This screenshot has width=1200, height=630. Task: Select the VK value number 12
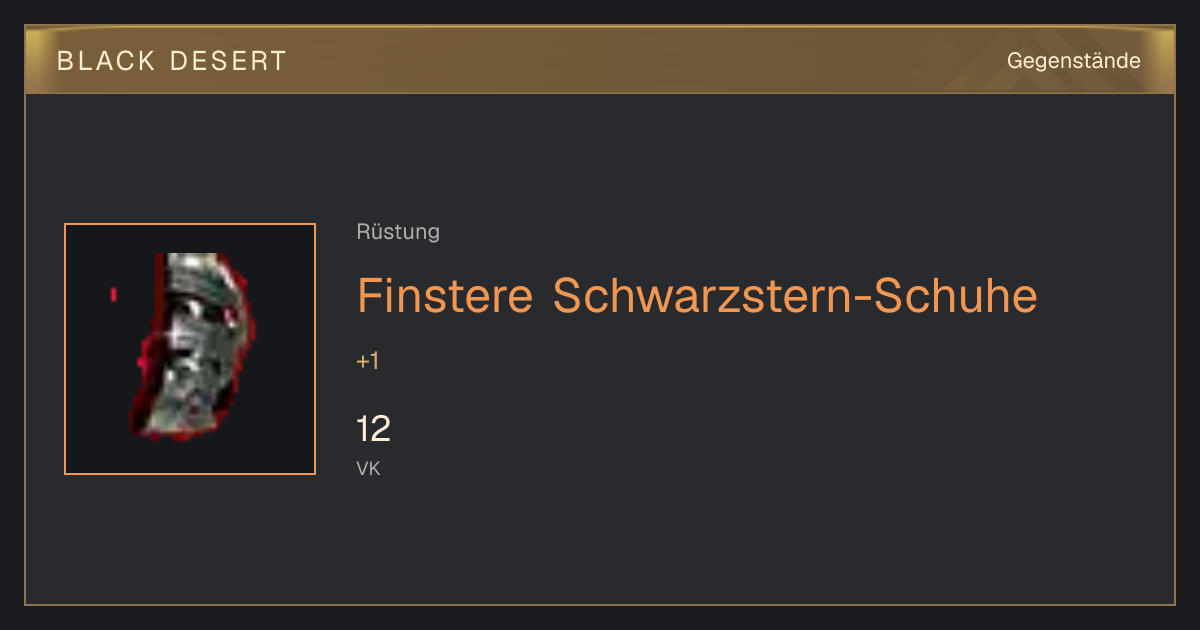pos(373,429)
